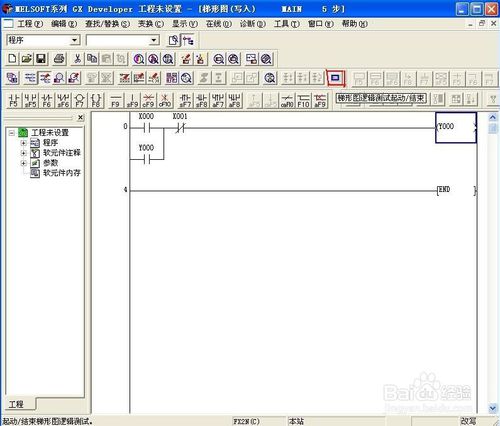Collapse the 工程未设置 root node
The image size is (500, 426).
[x=12, y=133]
